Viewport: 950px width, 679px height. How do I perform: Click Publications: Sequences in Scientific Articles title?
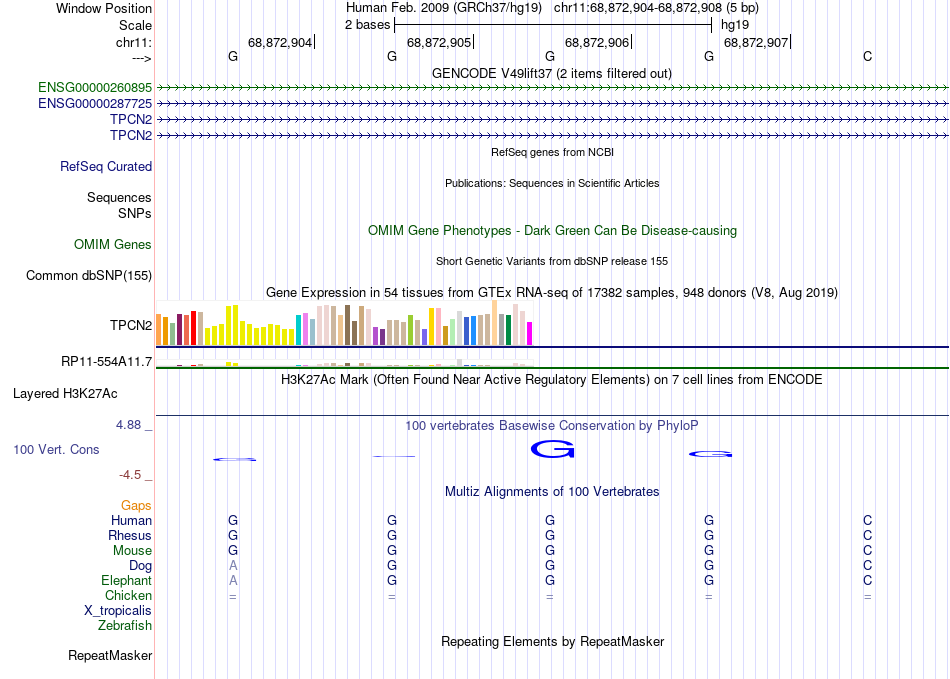click(552, 183)
